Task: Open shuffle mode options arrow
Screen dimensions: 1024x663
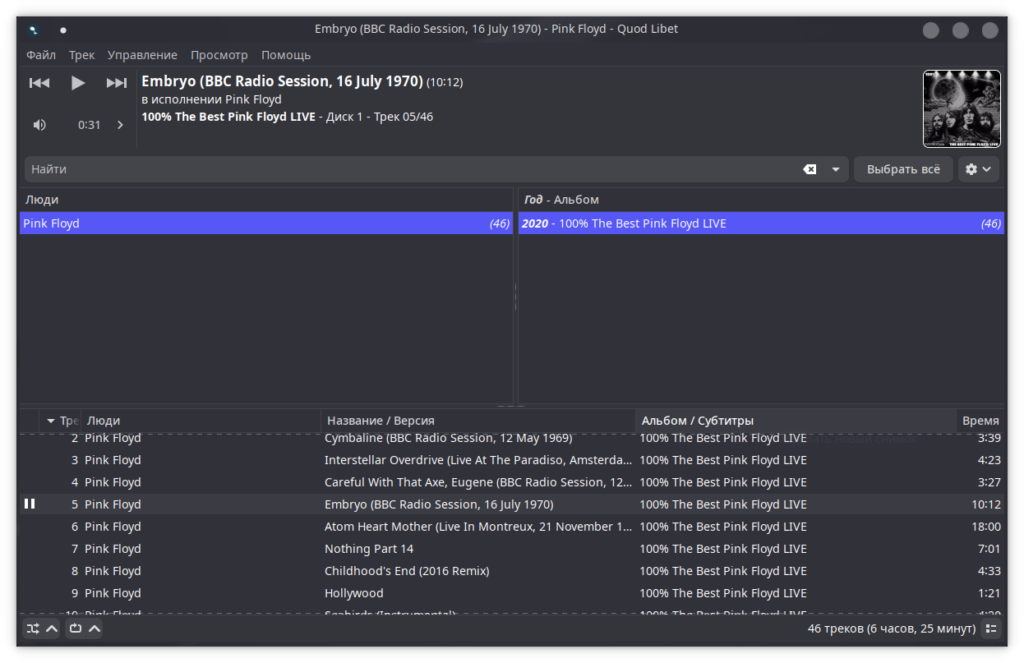Action: coord(52,628)
